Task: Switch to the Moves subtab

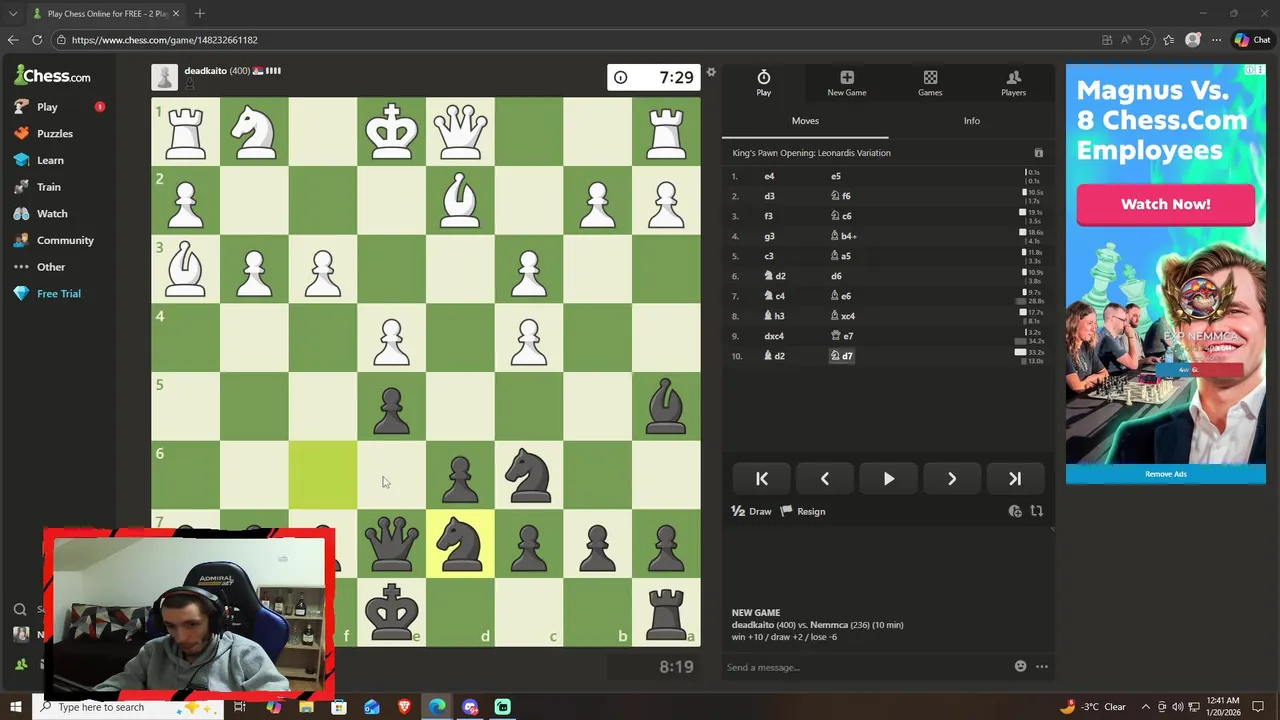Action: [x=805, y=121]
